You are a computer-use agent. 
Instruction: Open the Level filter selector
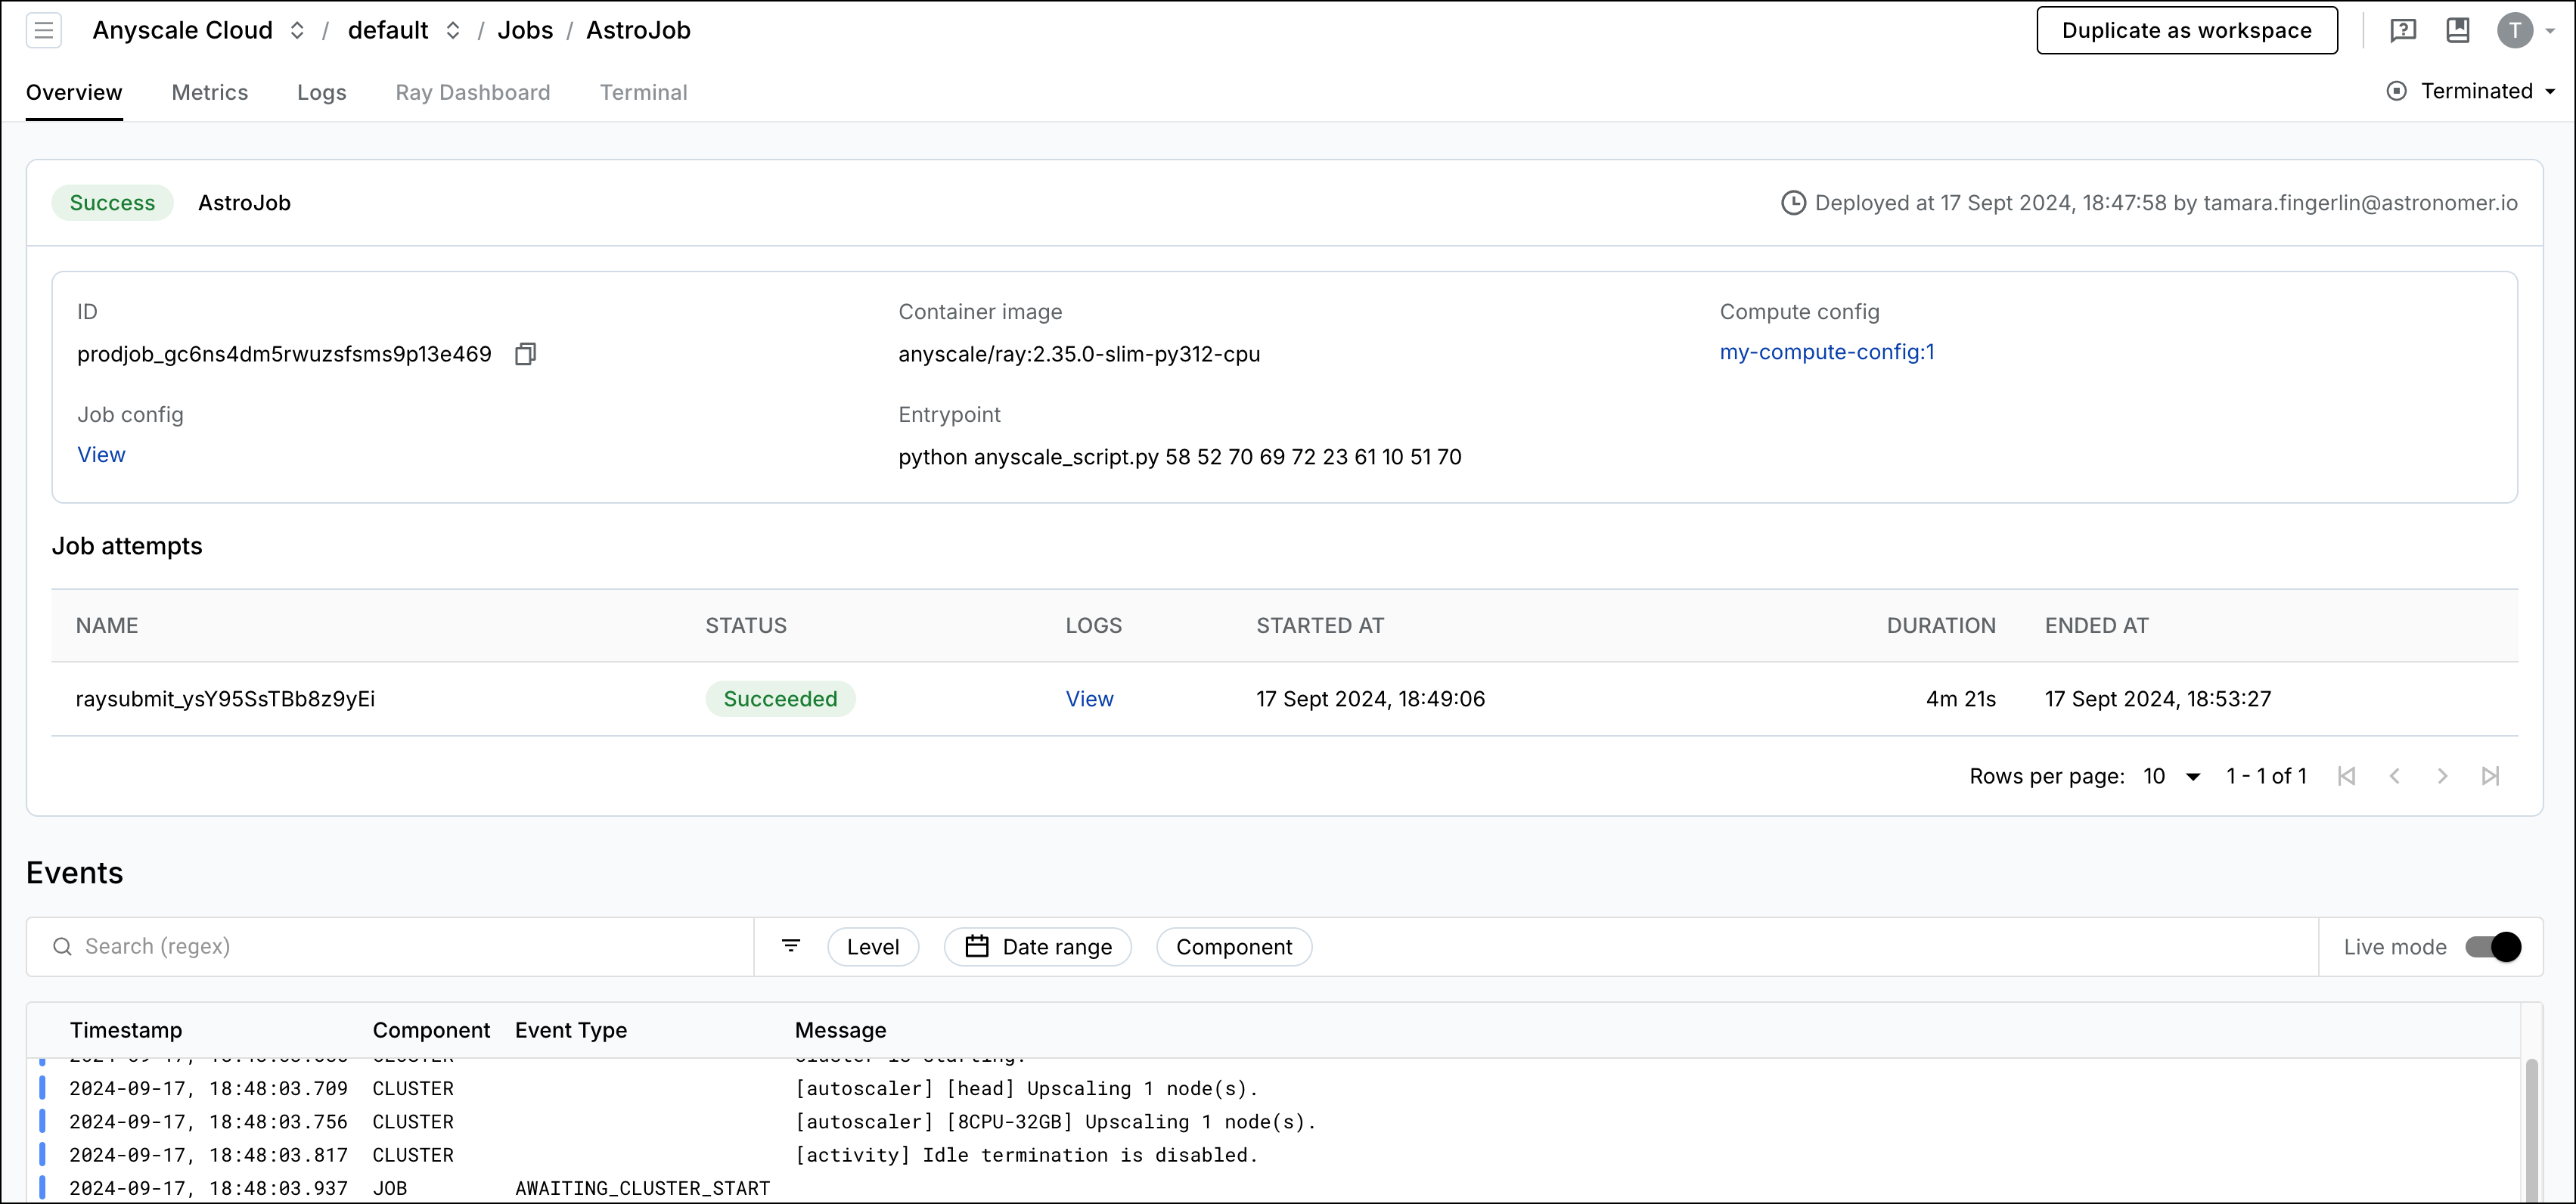coord(873,946)
